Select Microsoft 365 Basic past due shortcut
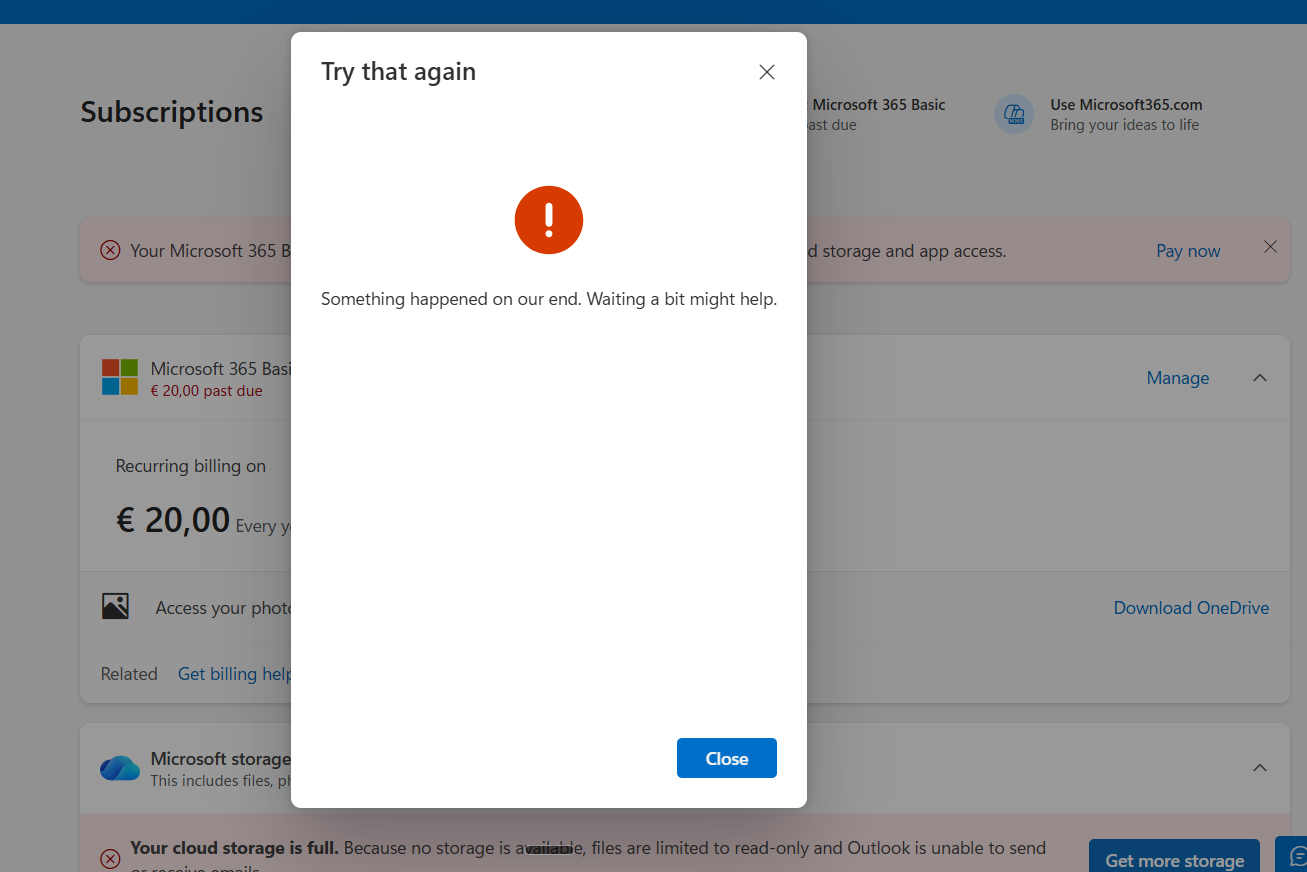 878,114
